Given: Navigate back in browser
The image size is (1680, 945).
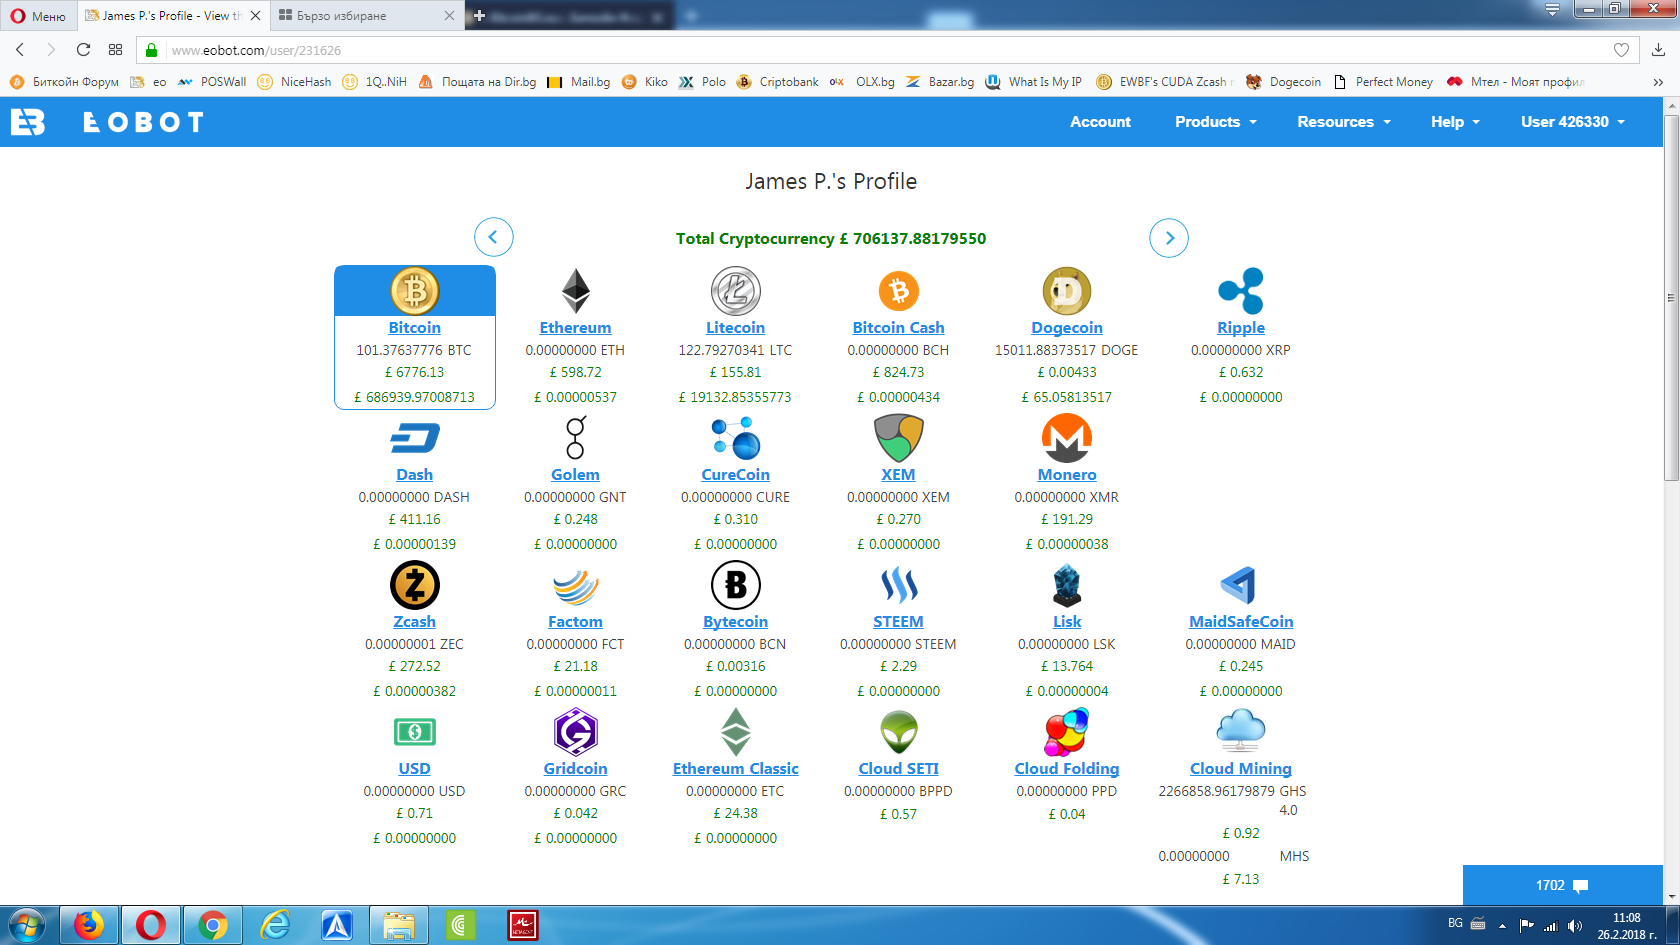Looking at the screenshot, I should 20,50.
